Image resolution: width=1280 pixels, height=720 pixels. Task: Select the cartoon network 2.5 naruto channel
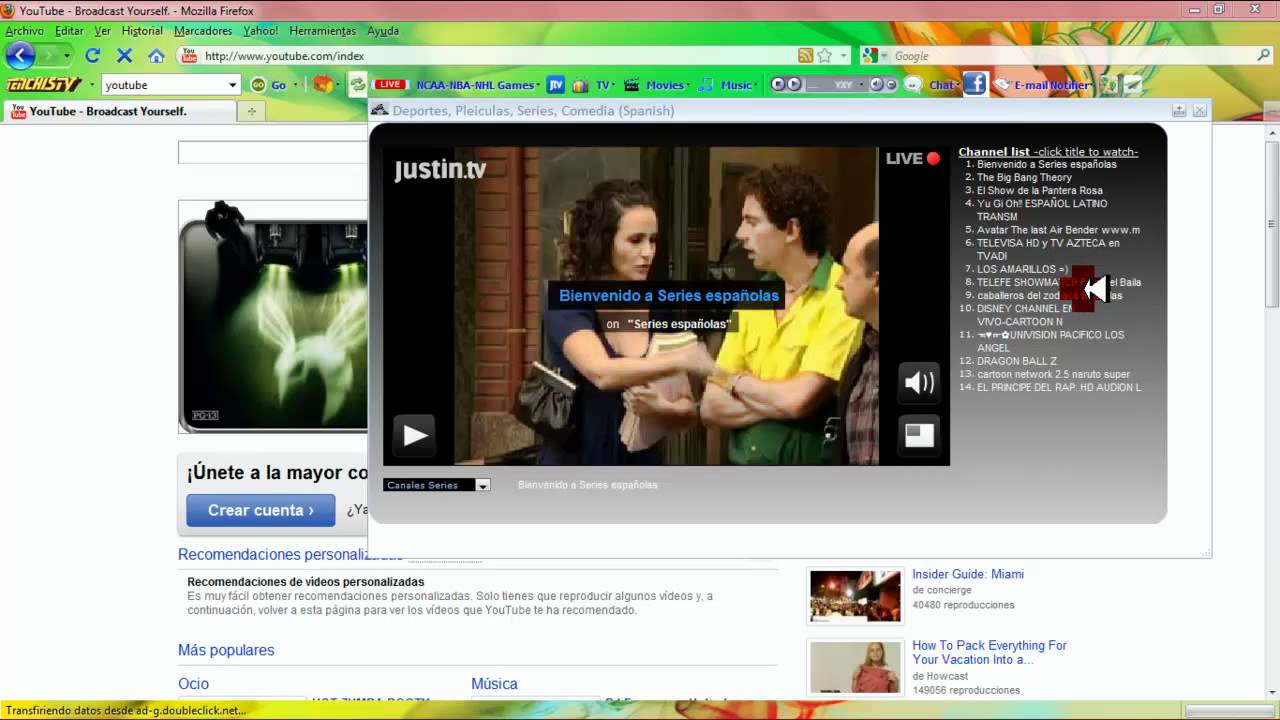click(1053, 374)
